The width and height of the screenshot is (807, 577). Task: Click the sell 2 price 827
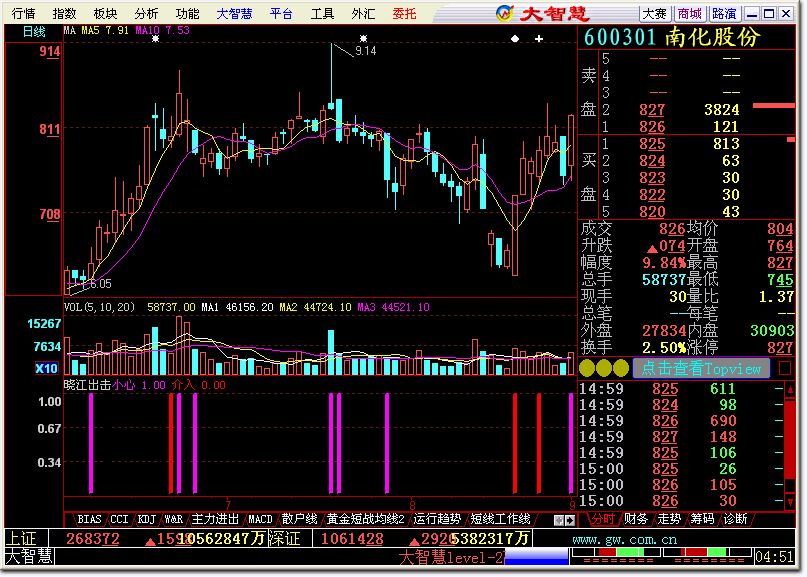(x=652, y=110)
